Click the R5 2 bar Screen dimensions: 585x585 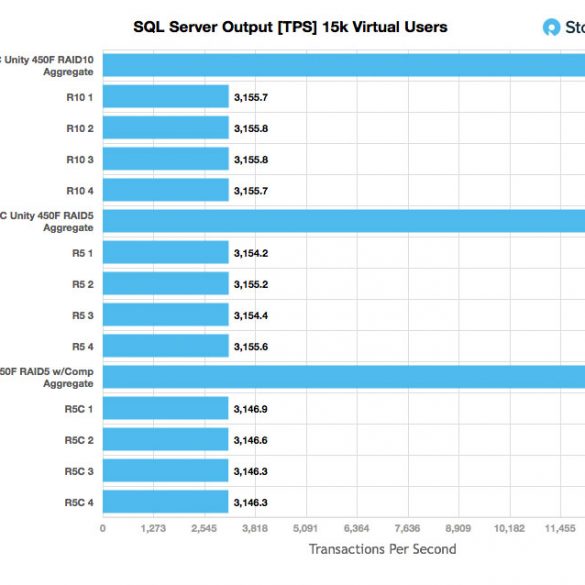click(x=166, y=284)
